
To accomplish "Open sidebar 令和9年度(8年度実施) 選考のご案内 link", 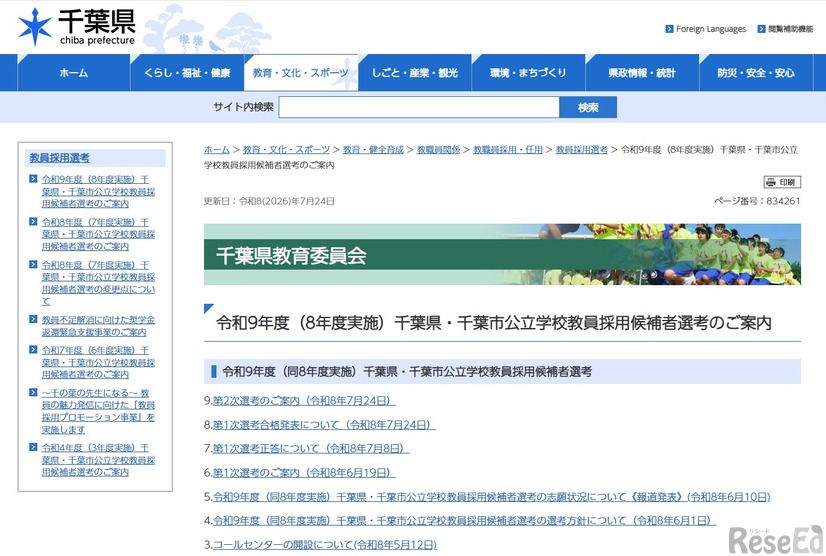I will (98, 191).
